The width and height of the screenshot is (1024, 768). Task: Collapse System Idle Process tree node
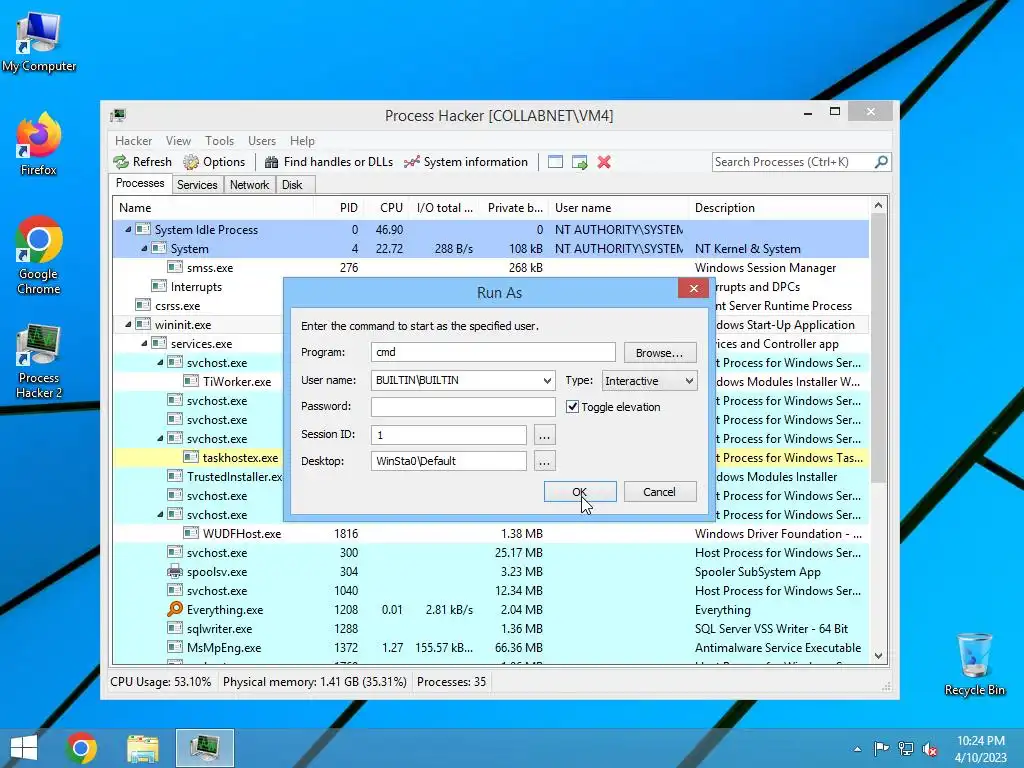coord(128,229)
